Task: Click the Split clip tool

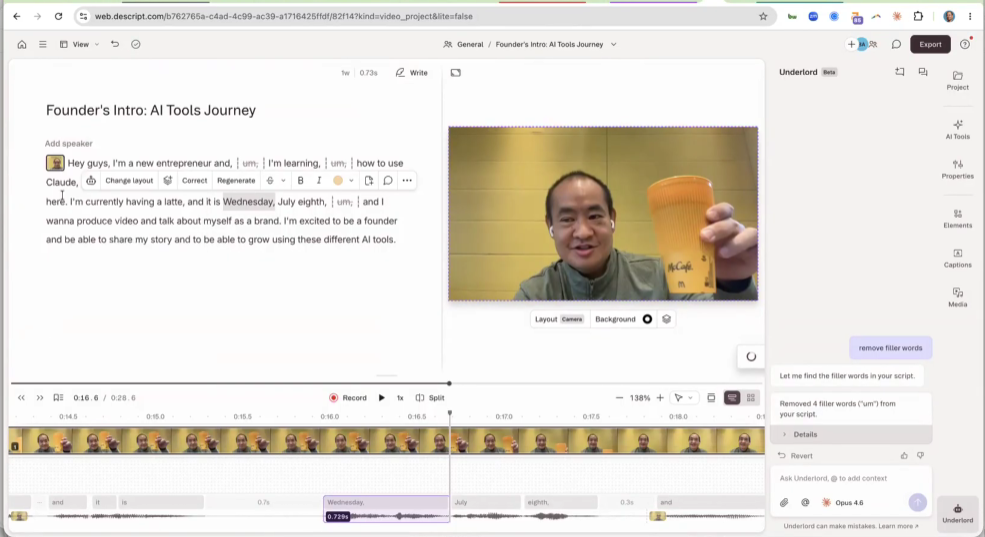Action: [x=430, y=398]
